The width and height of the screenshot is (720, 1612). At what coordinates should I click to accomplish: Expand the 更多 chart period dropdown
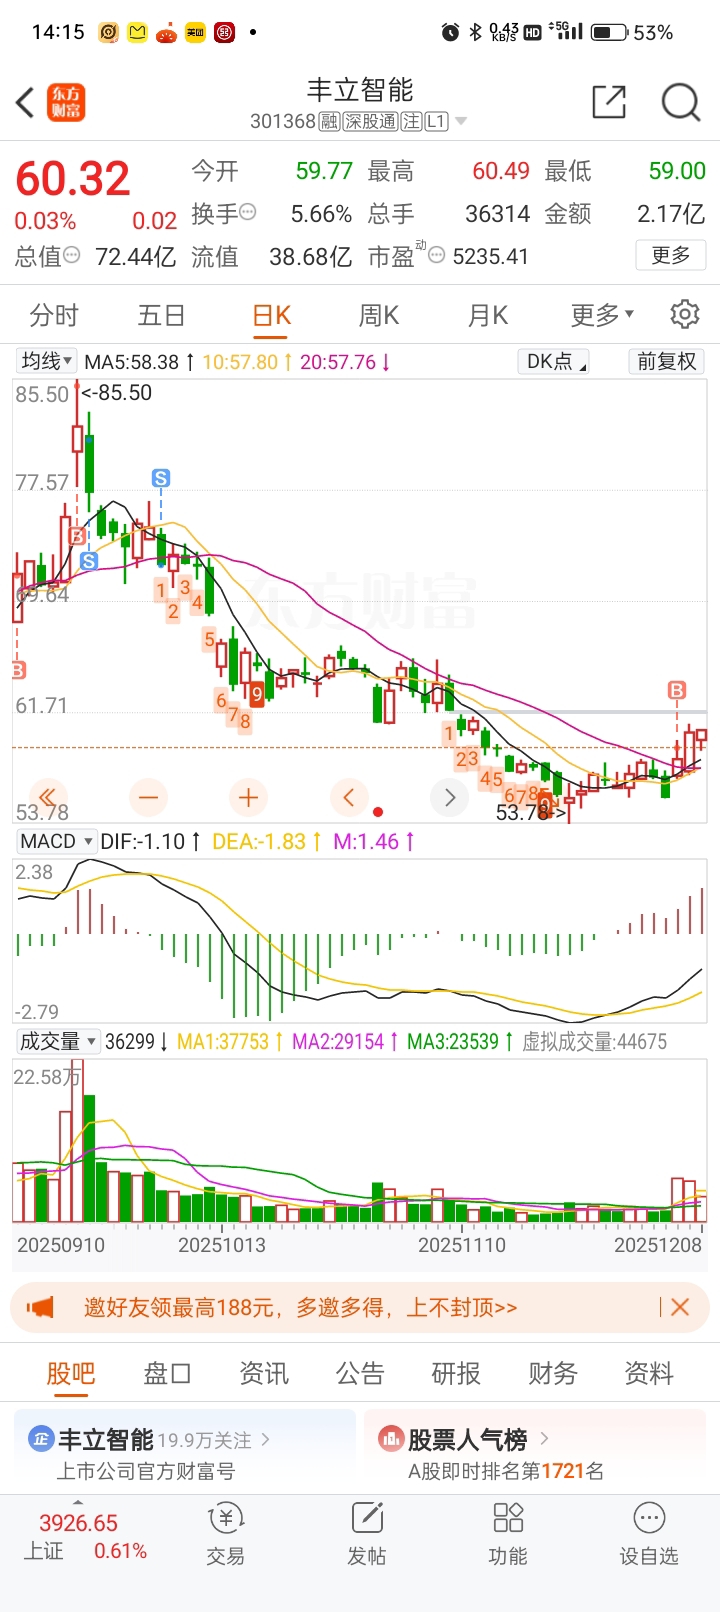(x=602, y=316)
